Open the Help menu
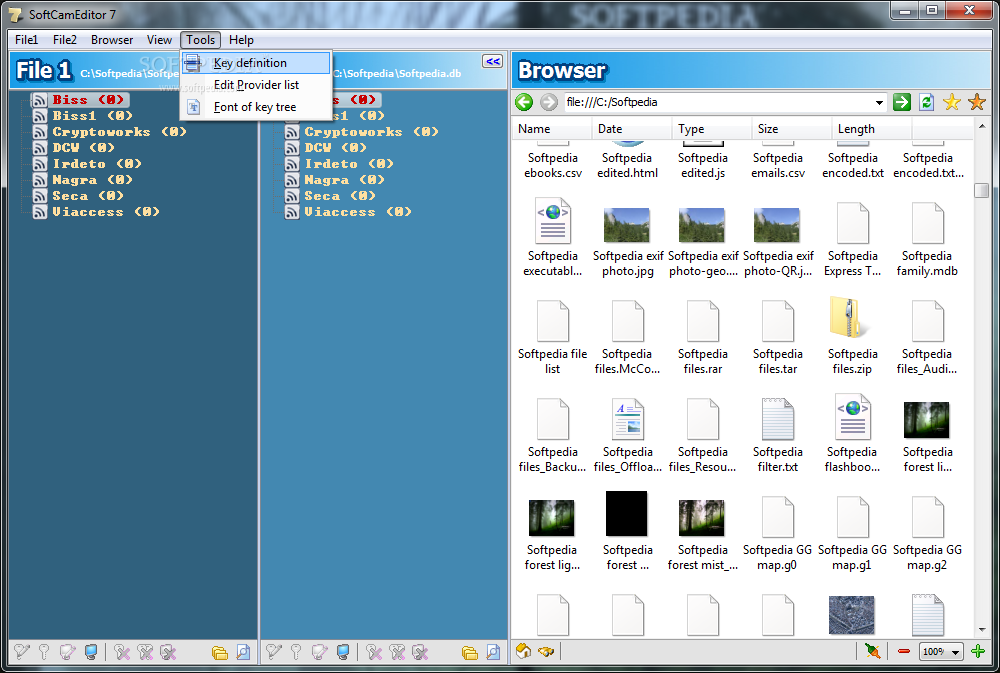 (241, 40)
